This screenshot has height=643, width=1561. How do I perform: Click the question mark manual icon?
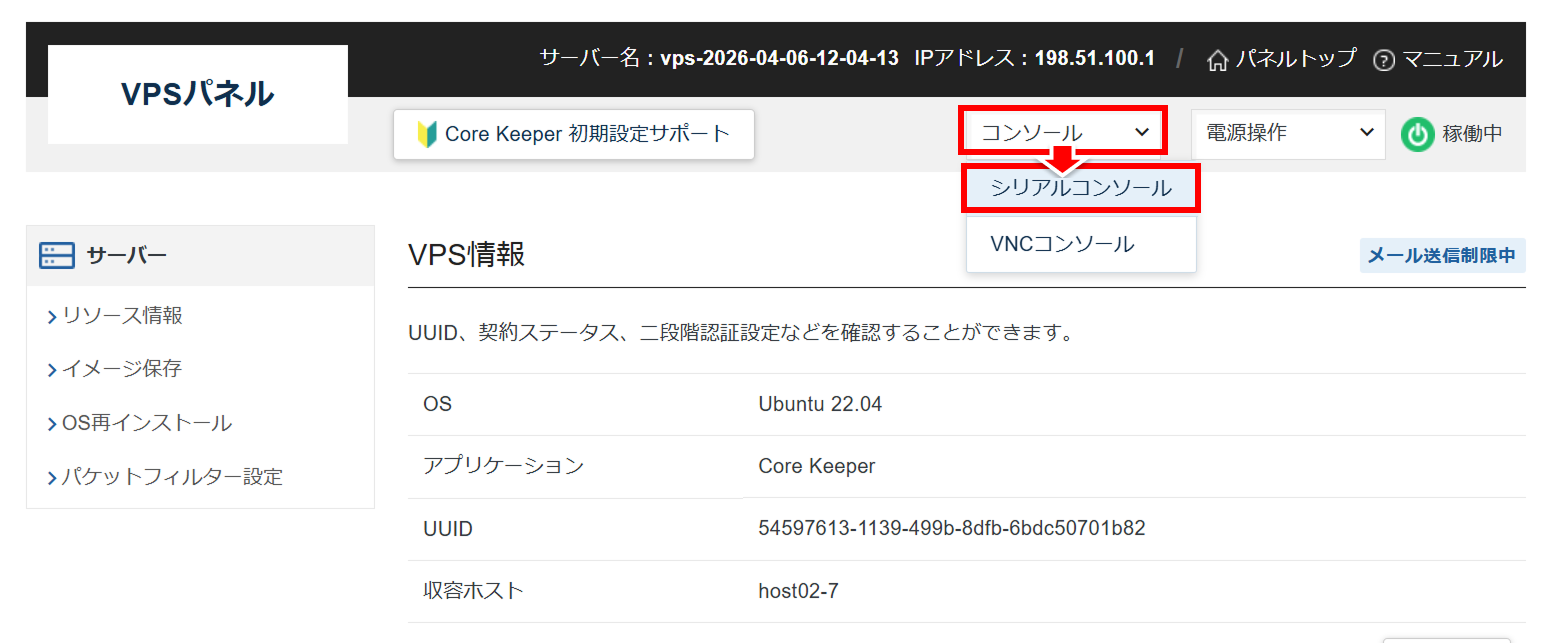[1383, 60]
